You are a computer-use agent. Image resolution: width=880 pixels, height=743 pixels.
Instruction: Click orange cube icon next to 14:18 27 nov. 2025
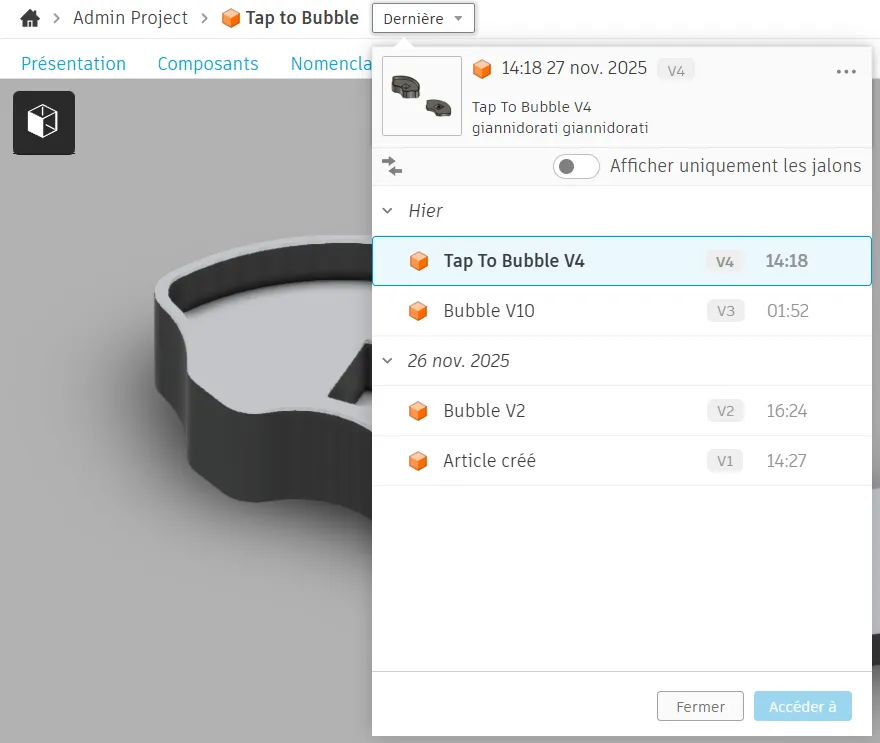pyautogui.click(x=482, y=69)
